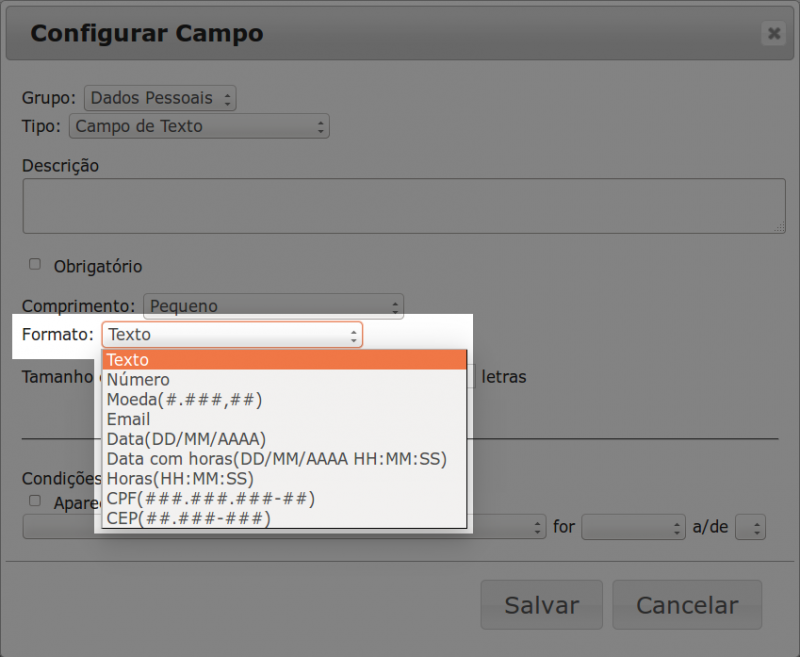Expand the Comprimento dropdown set to Pequeno
The image size is (800, 657).
point(272,306)
